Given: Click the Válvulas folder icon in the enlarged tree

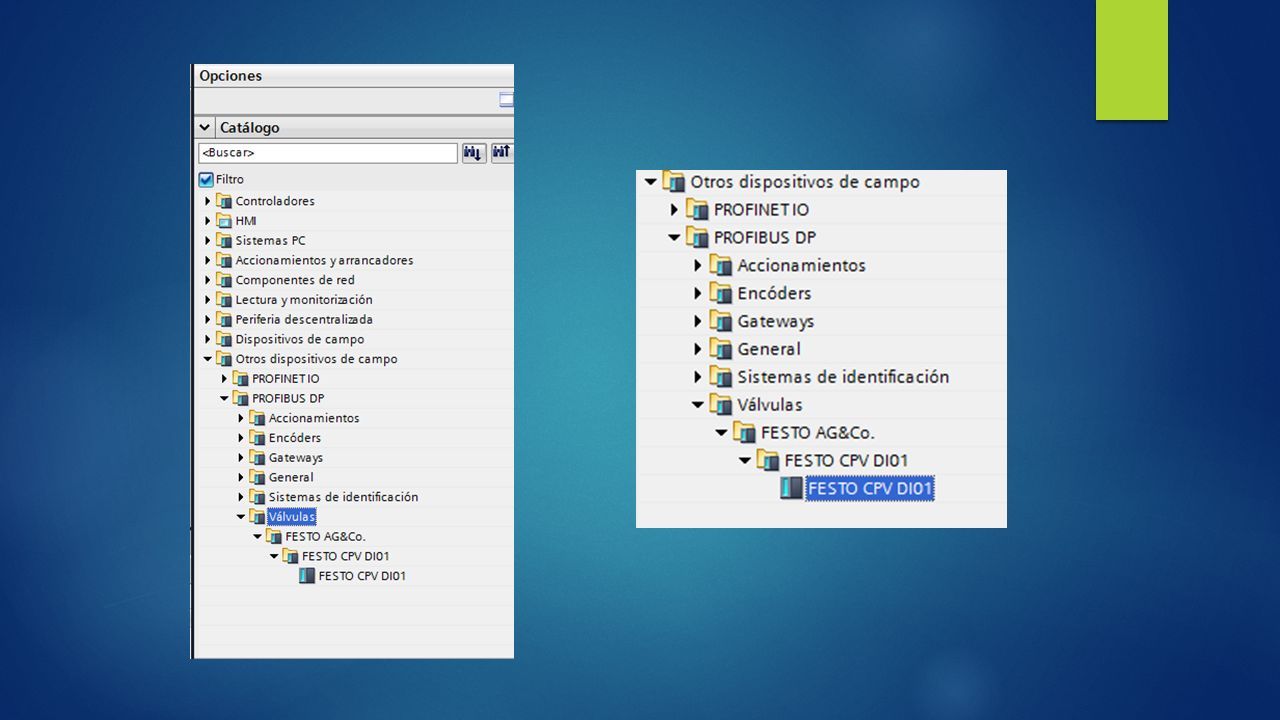Looking at the screenshot, I should click(x=721, y=405).
